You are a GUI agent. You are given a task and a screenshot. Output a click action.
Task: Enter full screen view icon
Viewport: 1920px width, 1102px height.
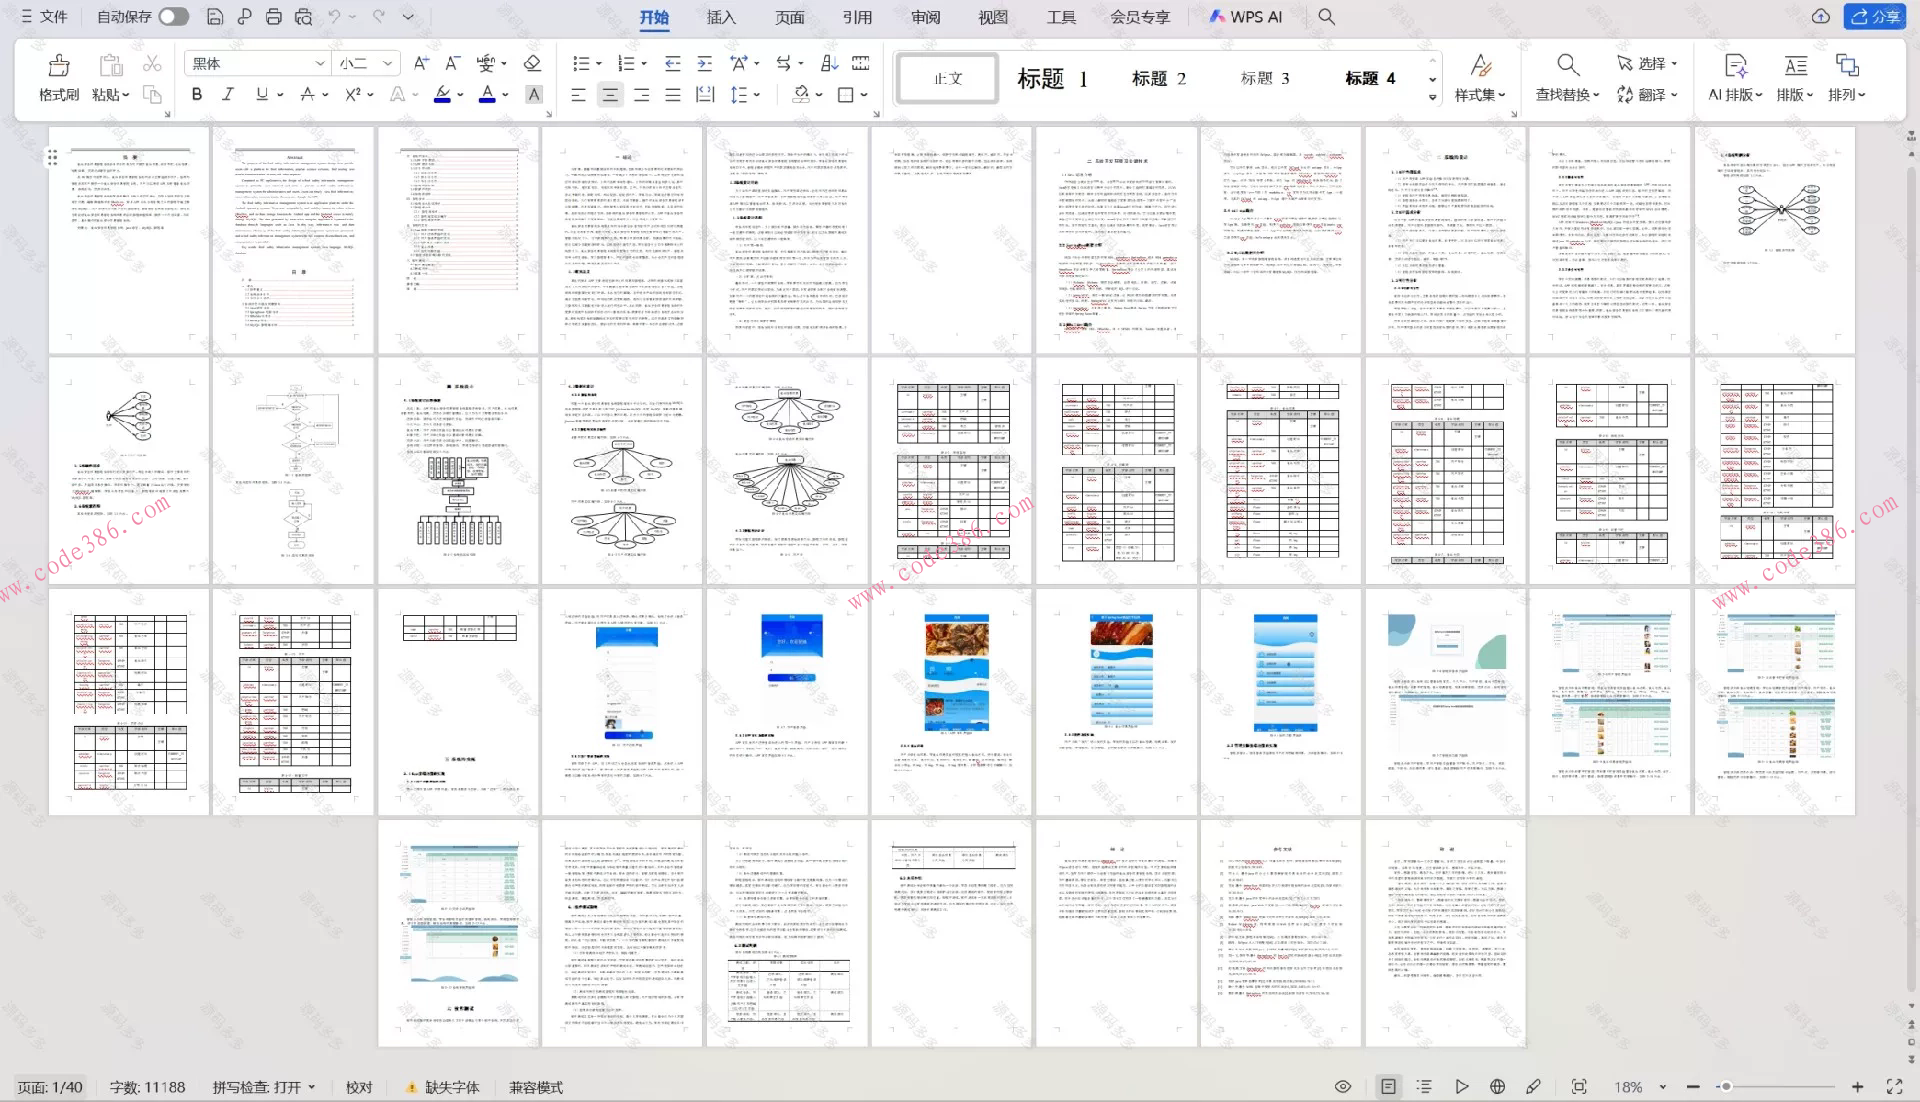1893,1086
